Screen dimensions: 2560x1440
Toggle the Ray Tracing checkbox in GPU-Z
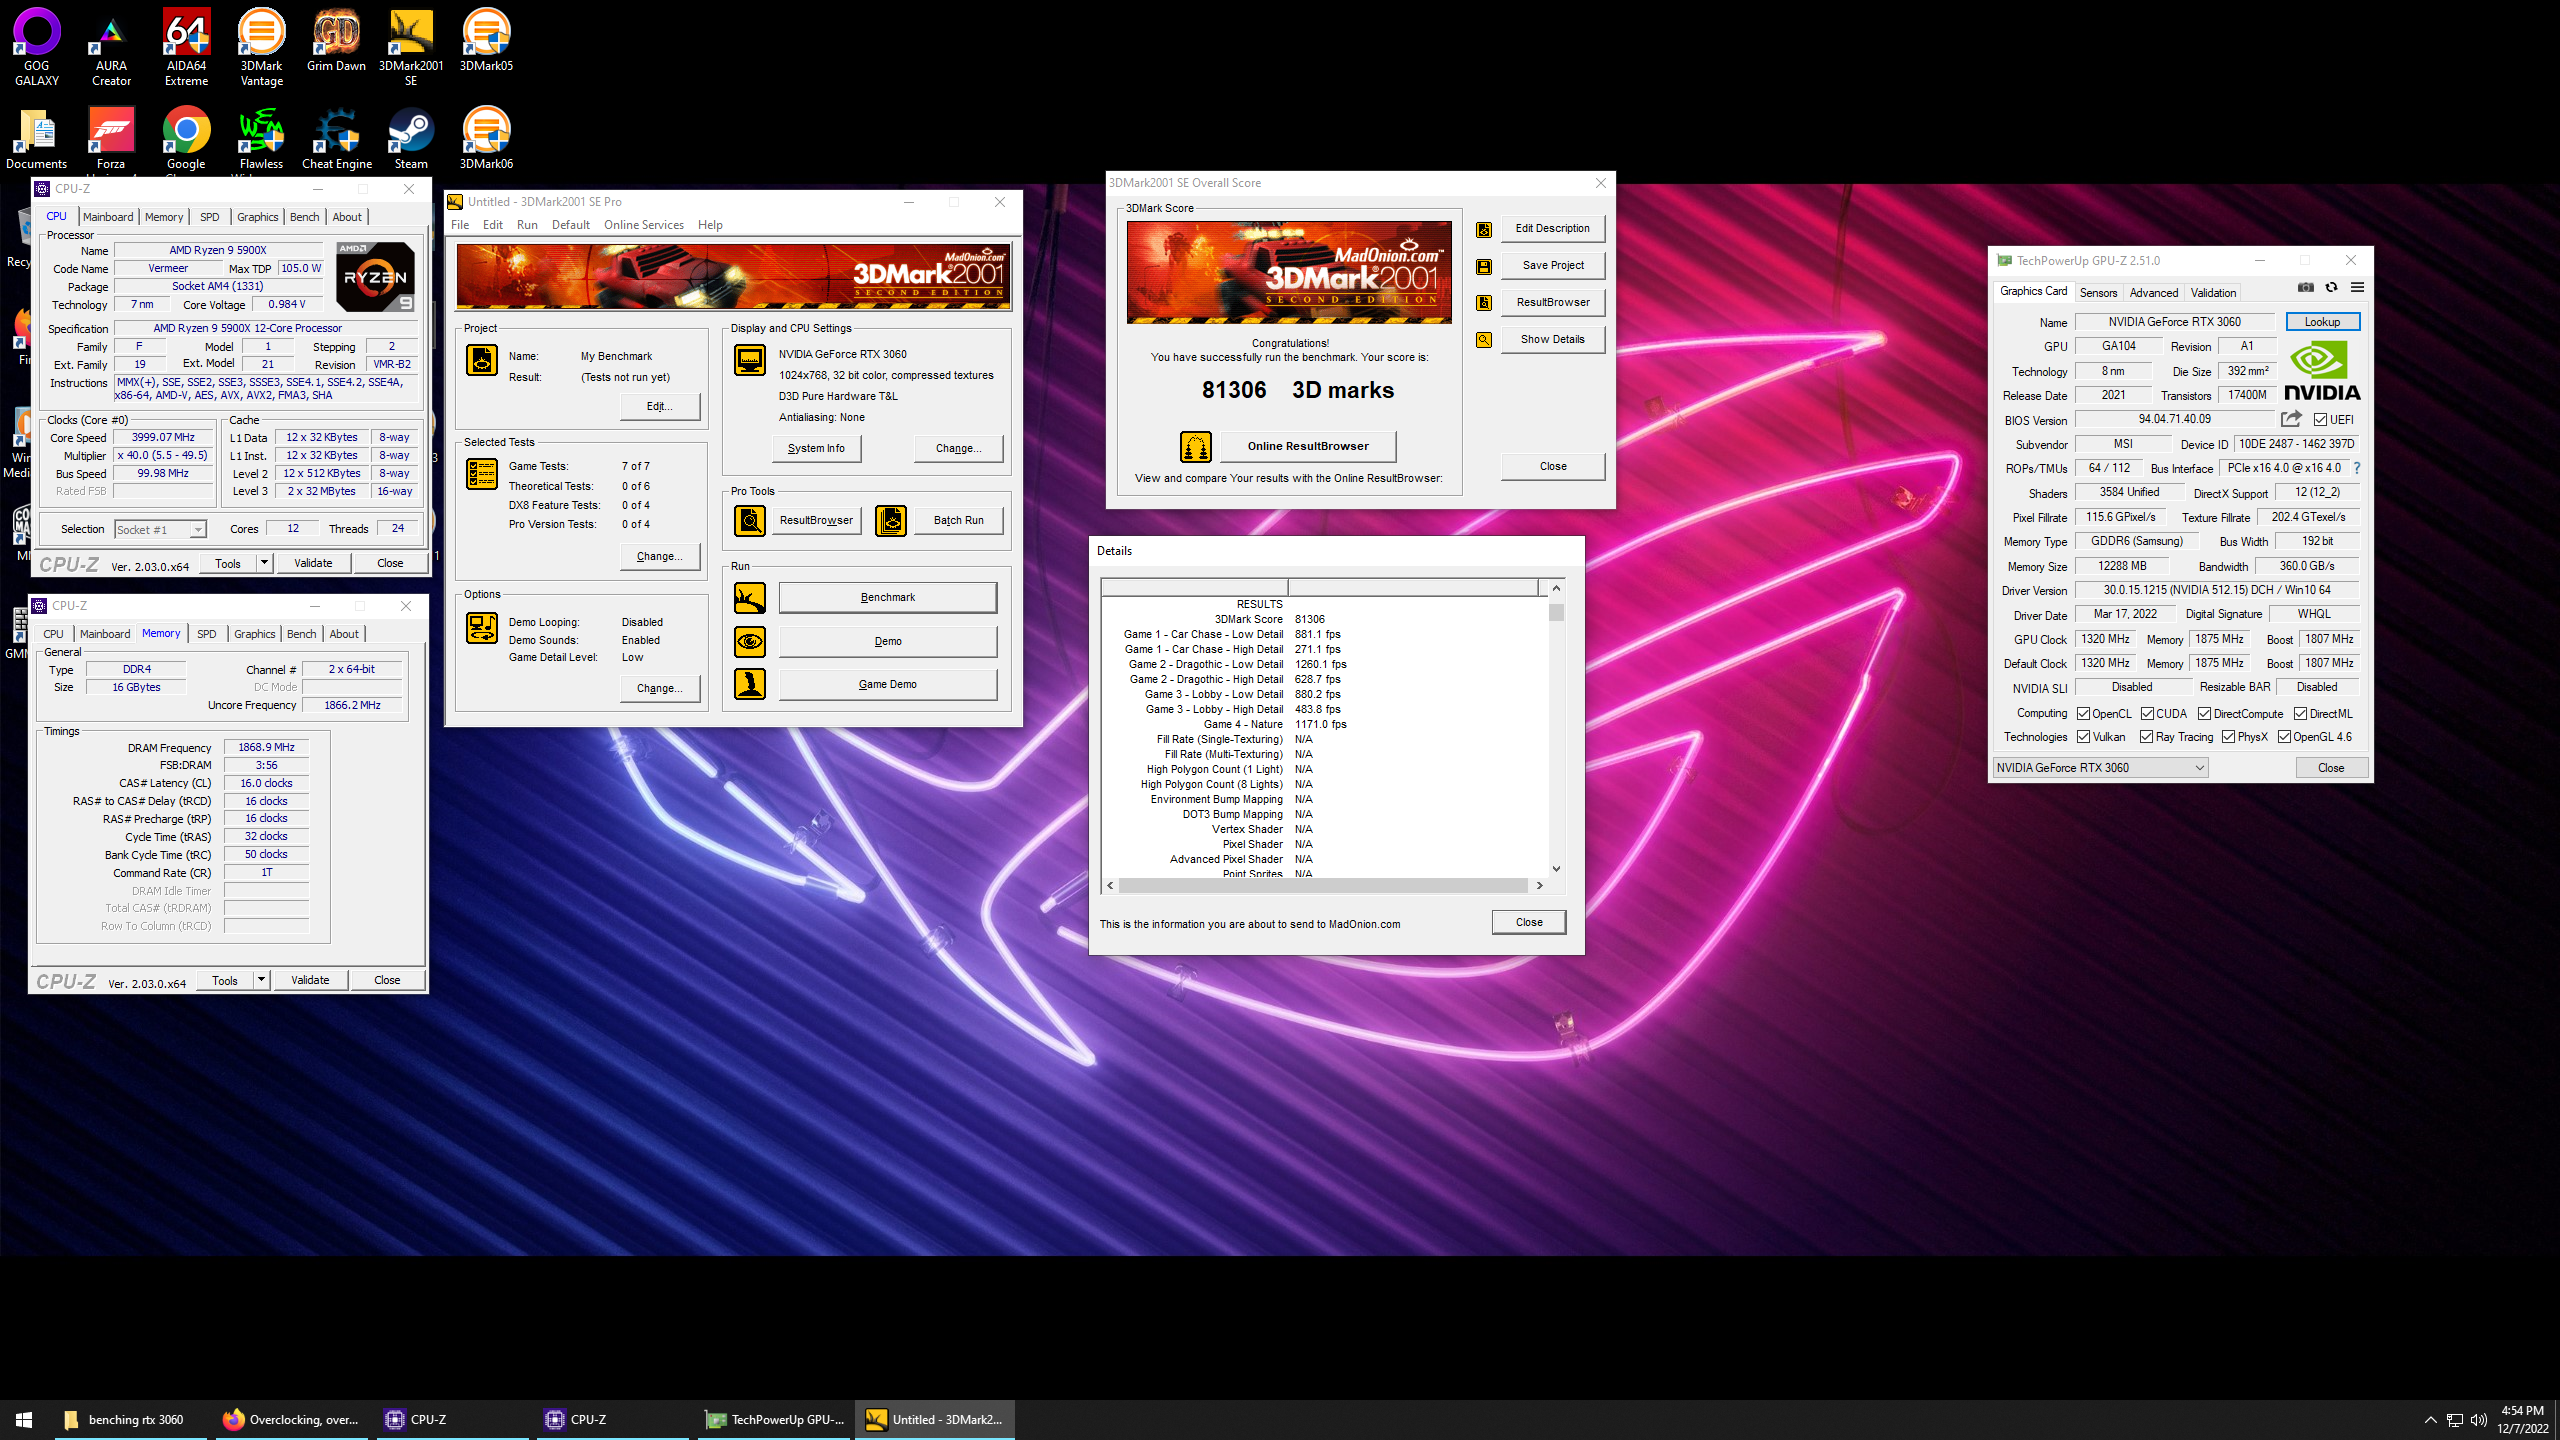(x=2147, y=737)
